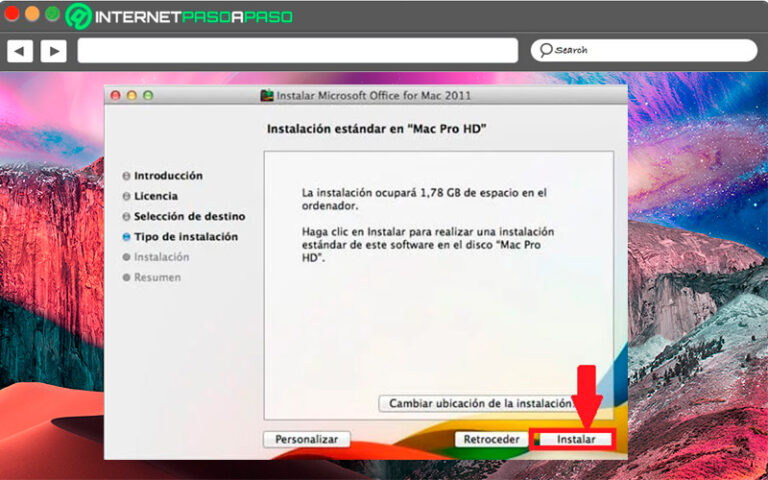The image size is (768, 480).
Task: Focus the browser address bar field
Action: coord(297,50)
